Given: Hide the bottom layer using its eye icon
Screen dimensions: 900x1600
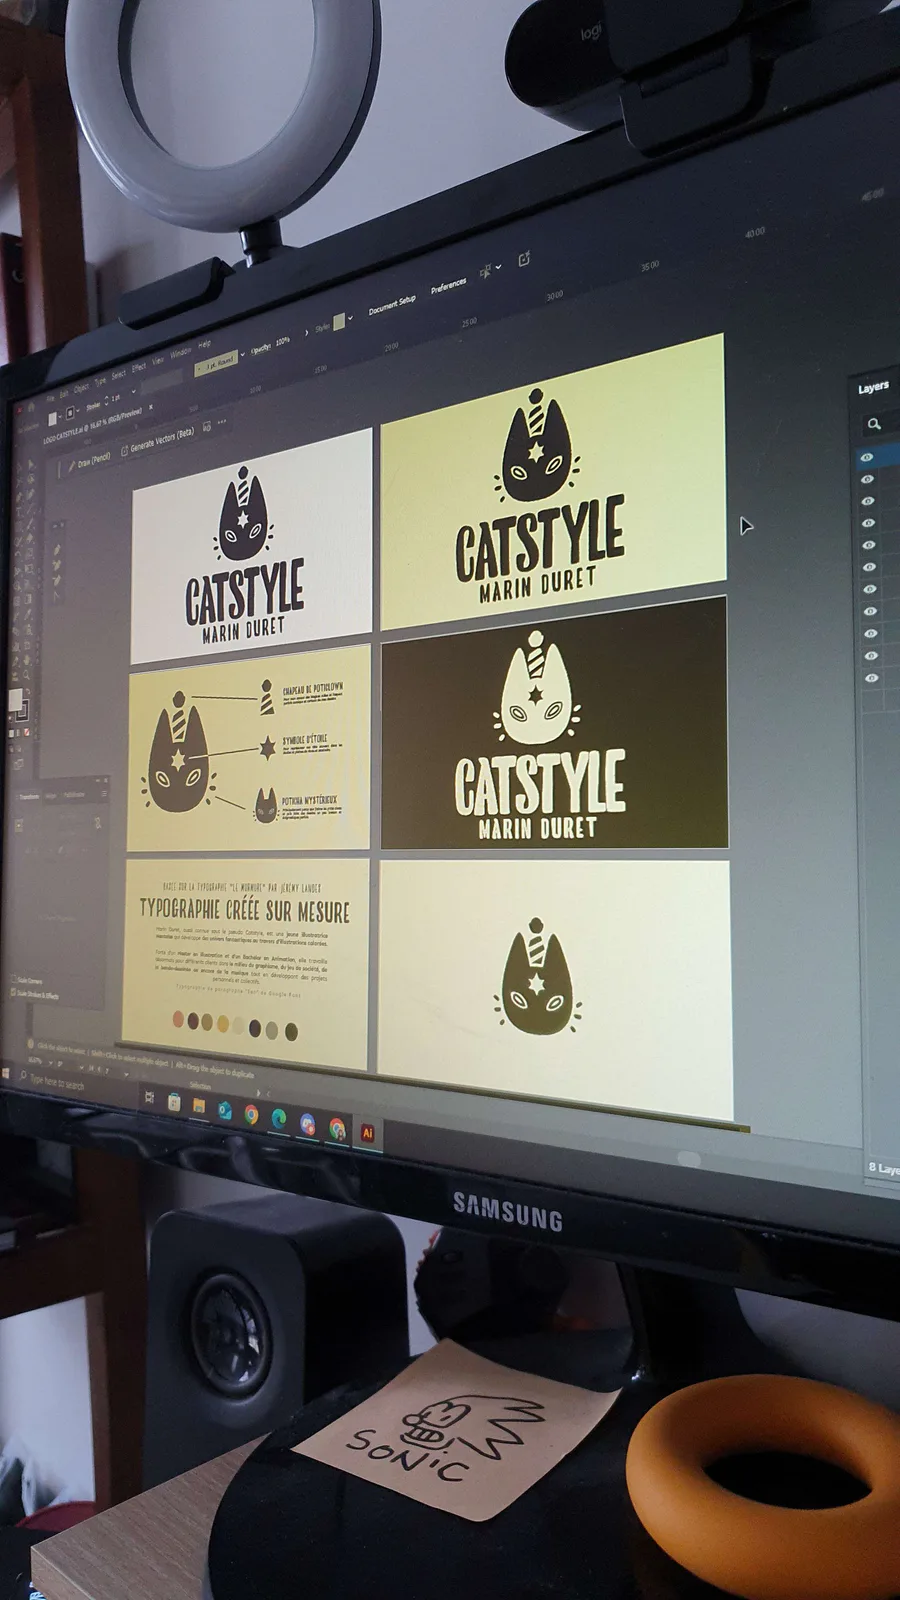Looking at the screenshot, I should 871,678.
